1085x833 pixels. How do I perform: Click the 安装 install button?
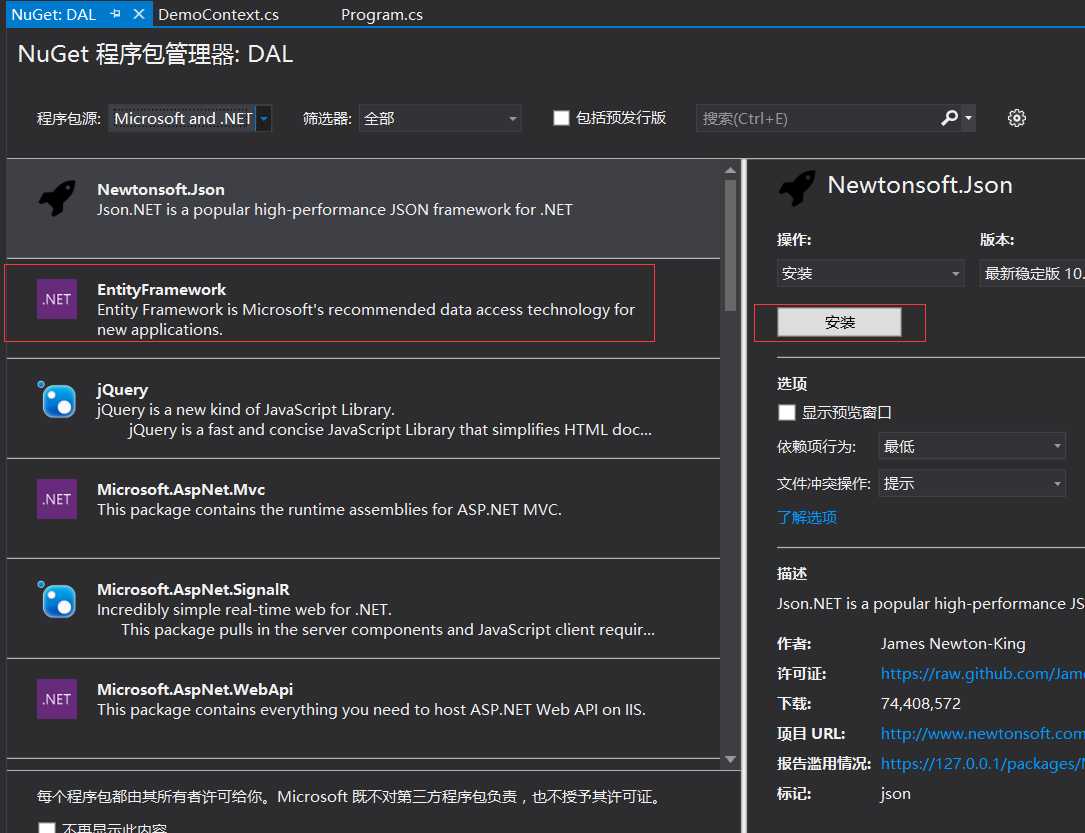[839, 322]
